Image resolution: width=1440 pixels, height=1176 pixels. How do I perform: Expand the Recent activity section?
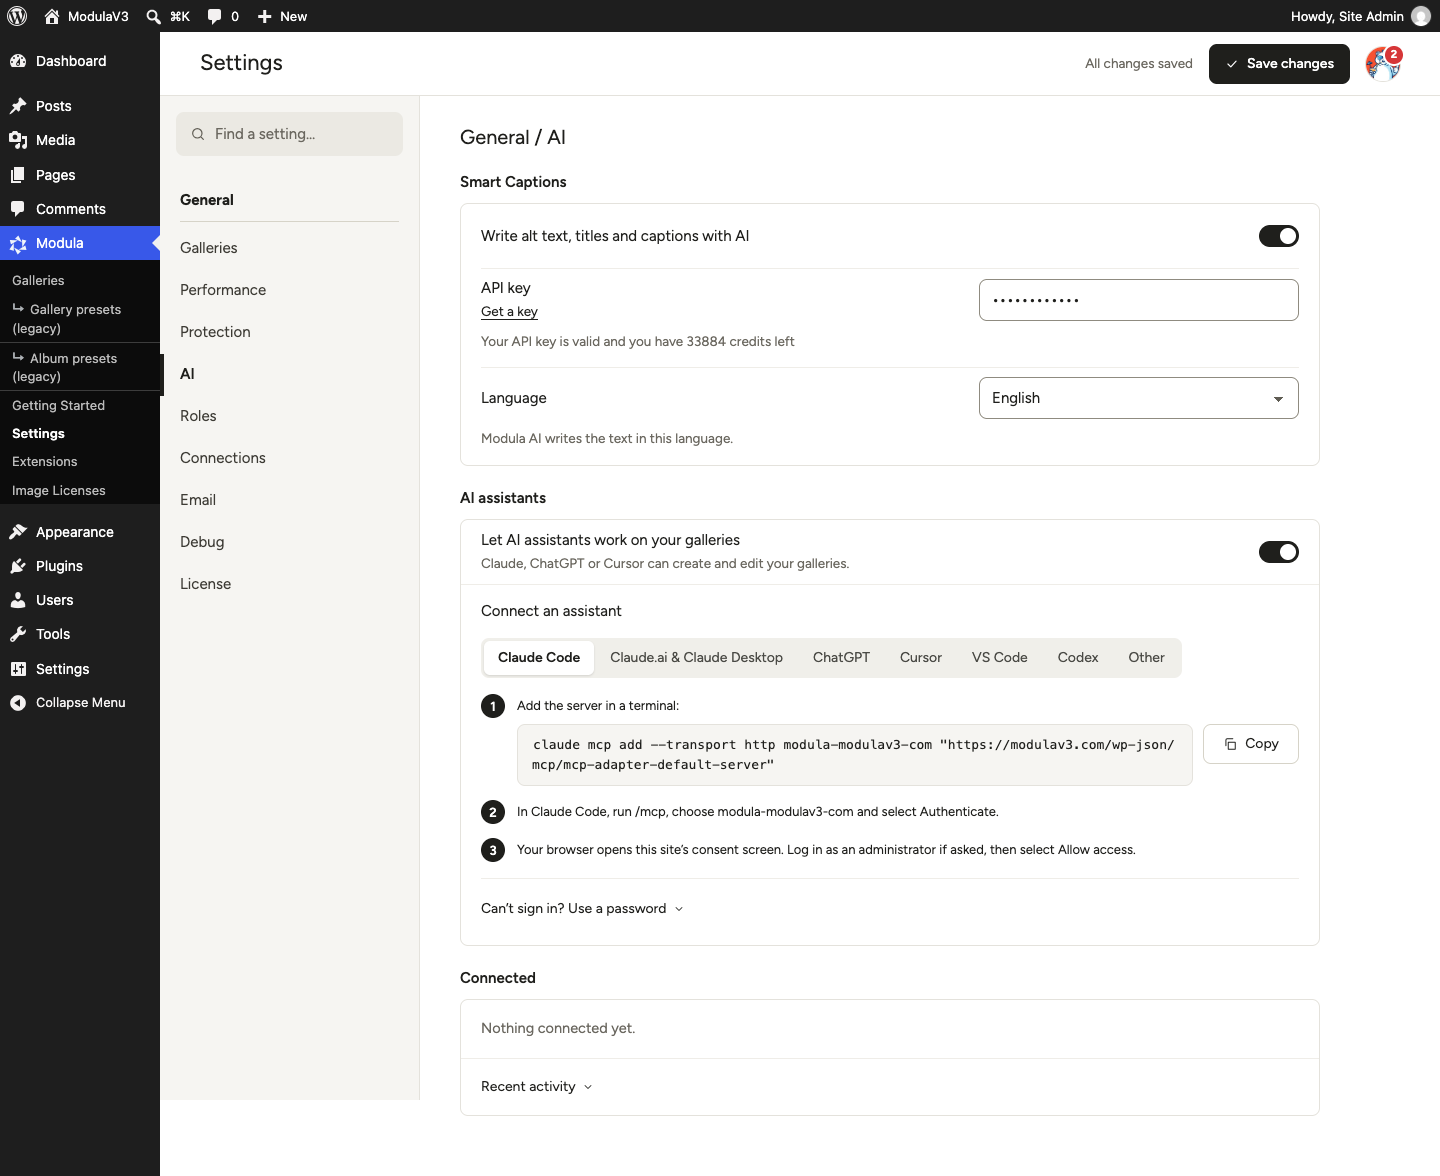pos(537,1087)
